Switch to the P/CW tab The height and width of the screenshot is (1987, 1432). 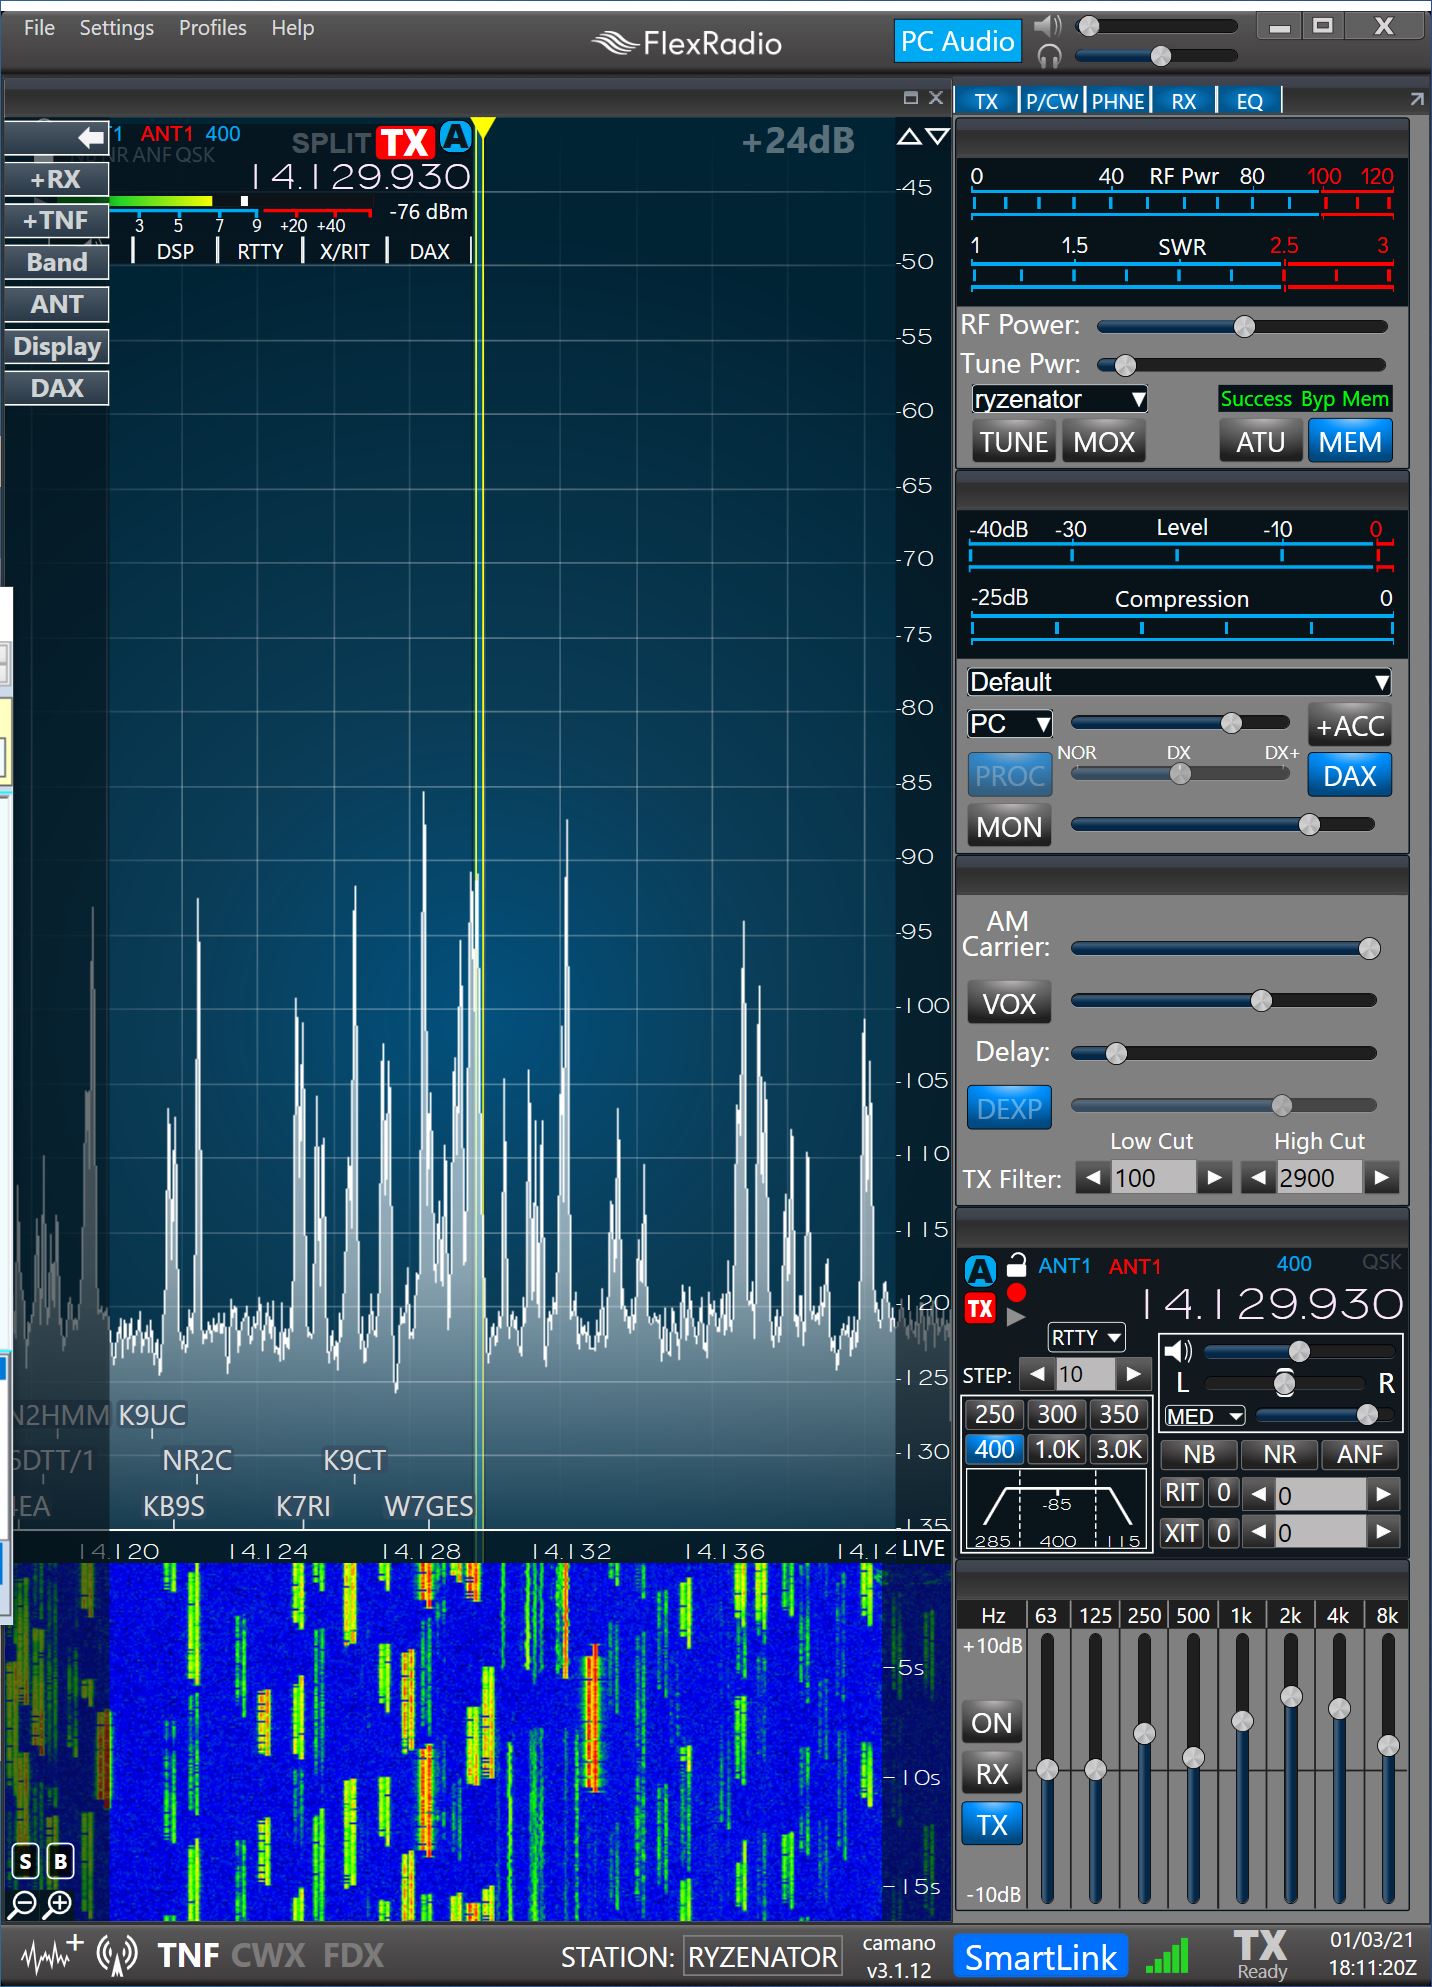point(1052,101)
